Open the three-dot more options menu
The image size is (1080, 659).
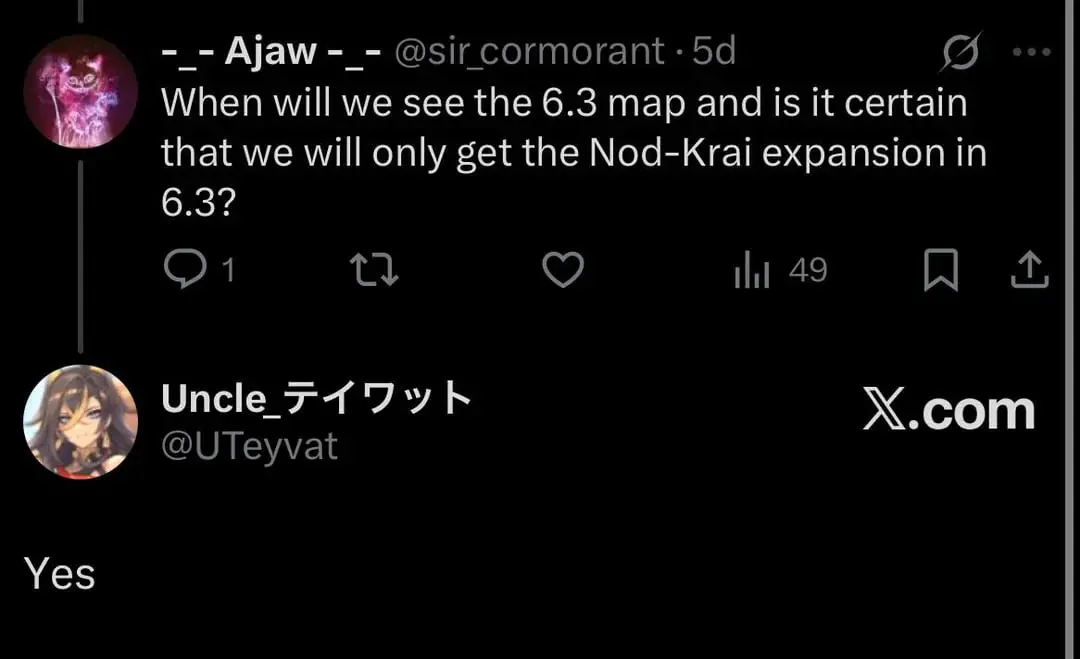(1031, 52)
